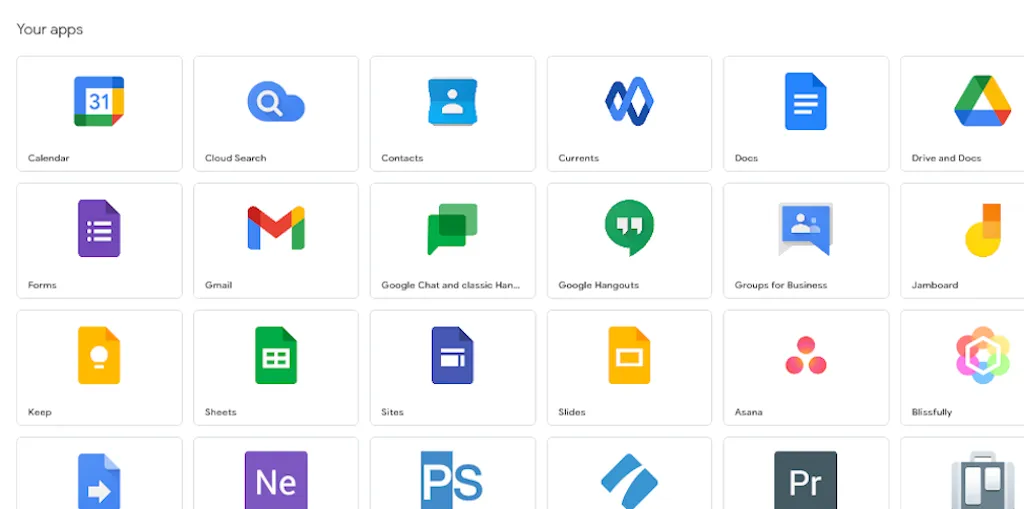This screenshot has width=1024, height=509.
Task: Click the Slides label text
Action: 571,412
